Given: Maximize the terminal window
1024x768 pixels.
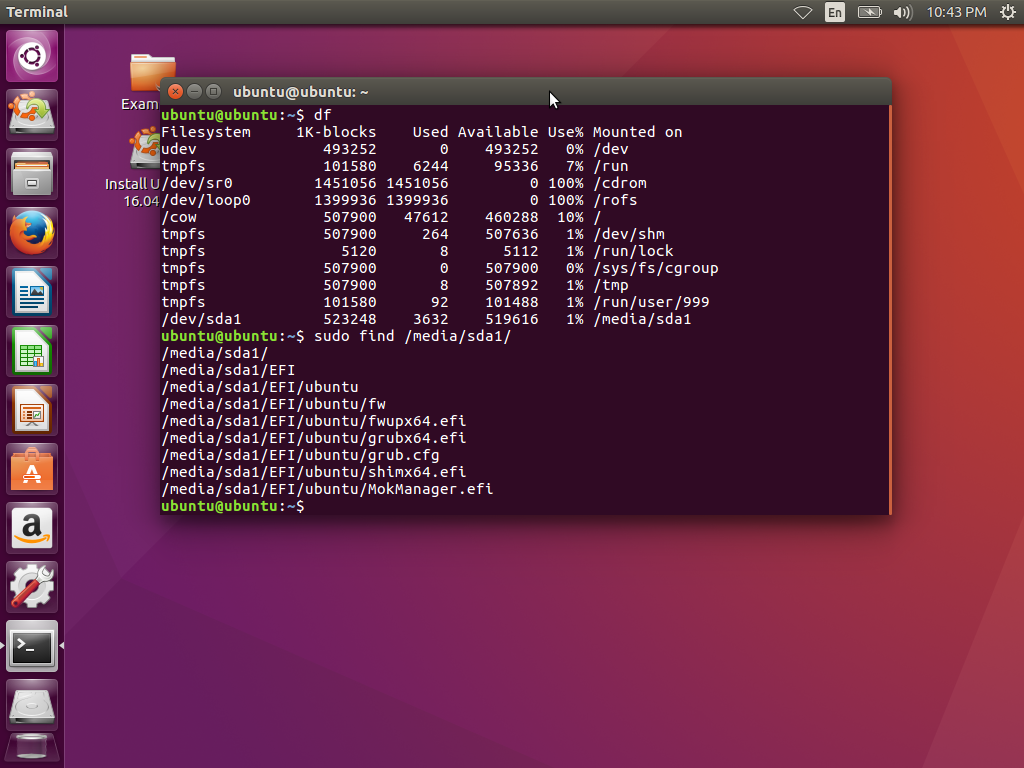Looking at the screenshot, I should click(x=213, y=91).
